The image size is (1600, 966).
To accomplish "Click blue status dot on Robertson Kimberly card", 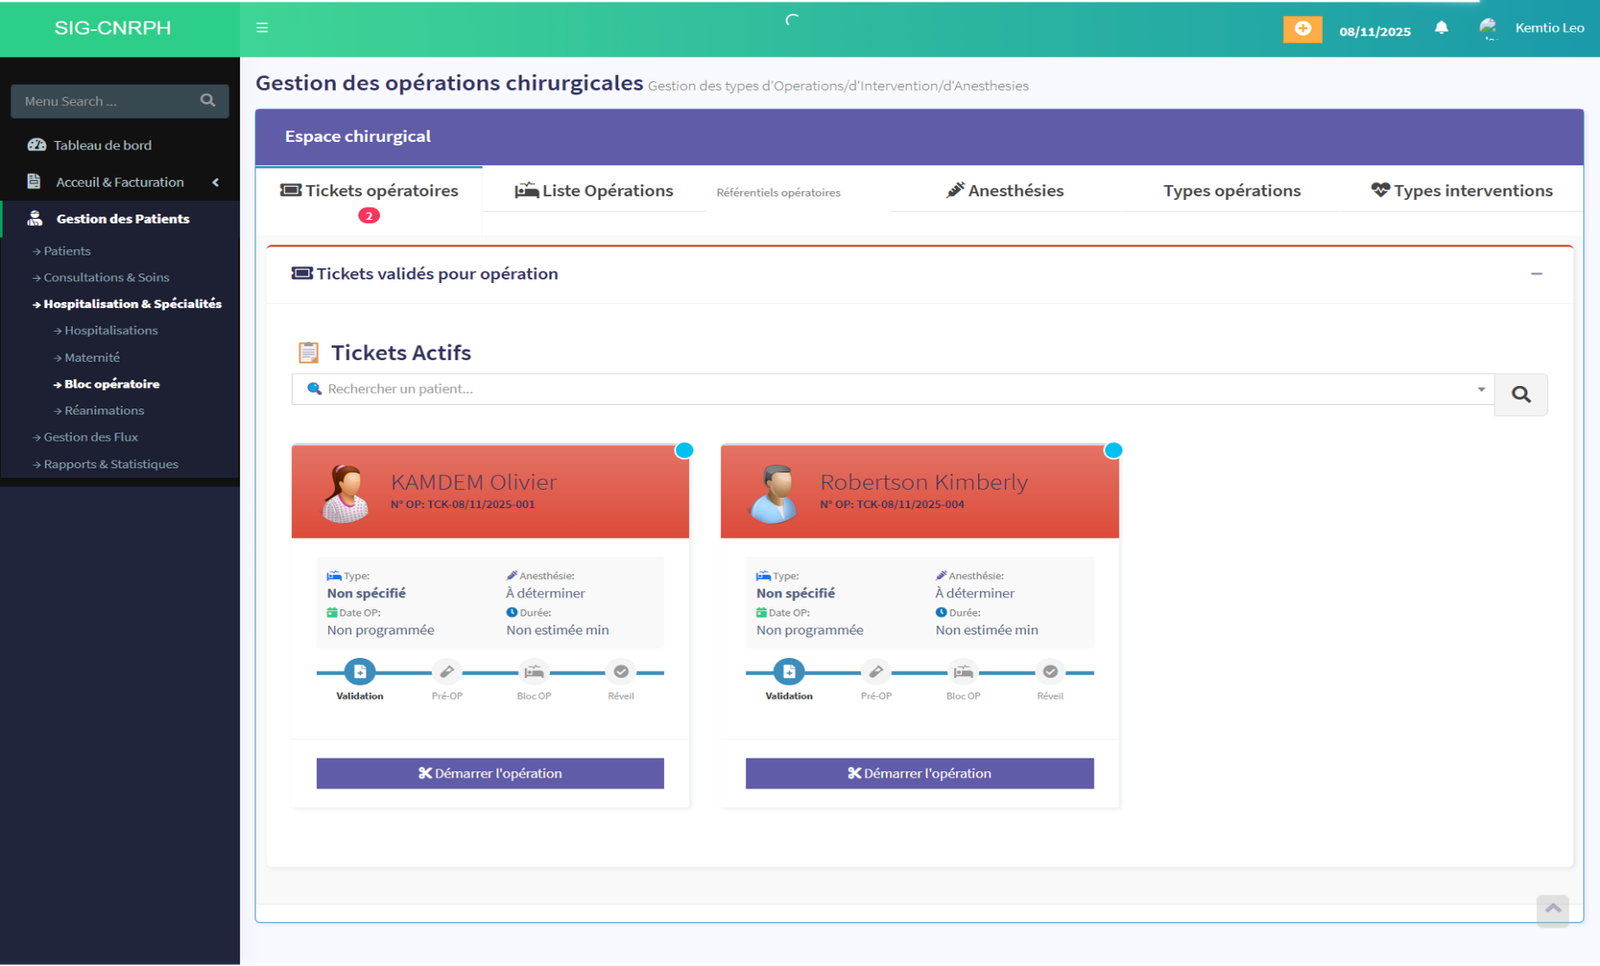I will (1113, 450).
